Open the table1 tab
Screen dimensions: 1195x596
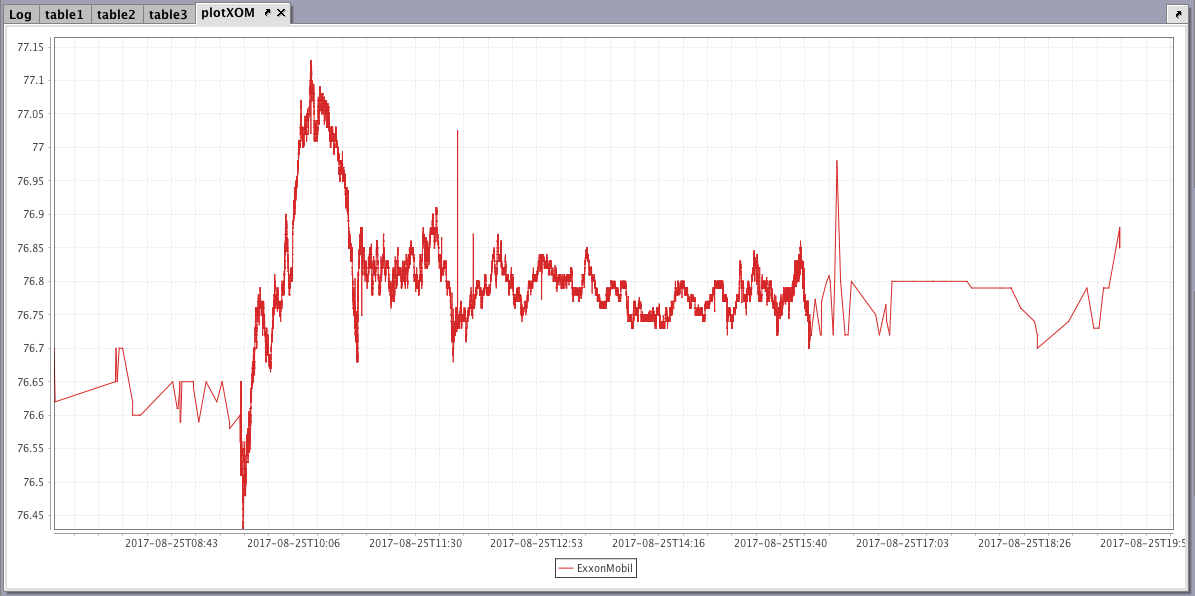coord(64,15)
